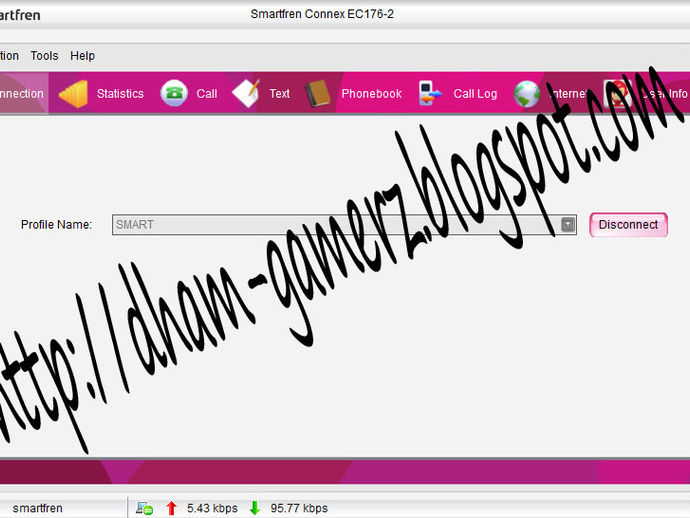Image resolution: width=690 pixels, height=518 pixels.
Task: Click the green download arrow icon
Action: [x=255, y=508]
